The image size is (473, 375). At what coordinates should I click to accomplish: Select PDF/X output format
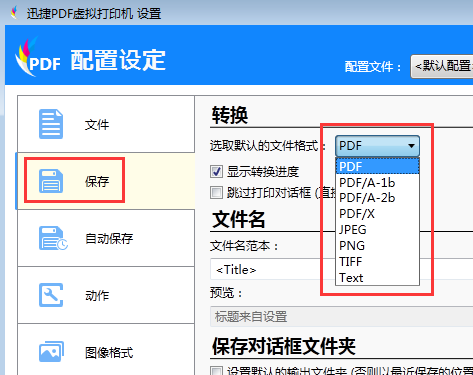coord(377,214)
